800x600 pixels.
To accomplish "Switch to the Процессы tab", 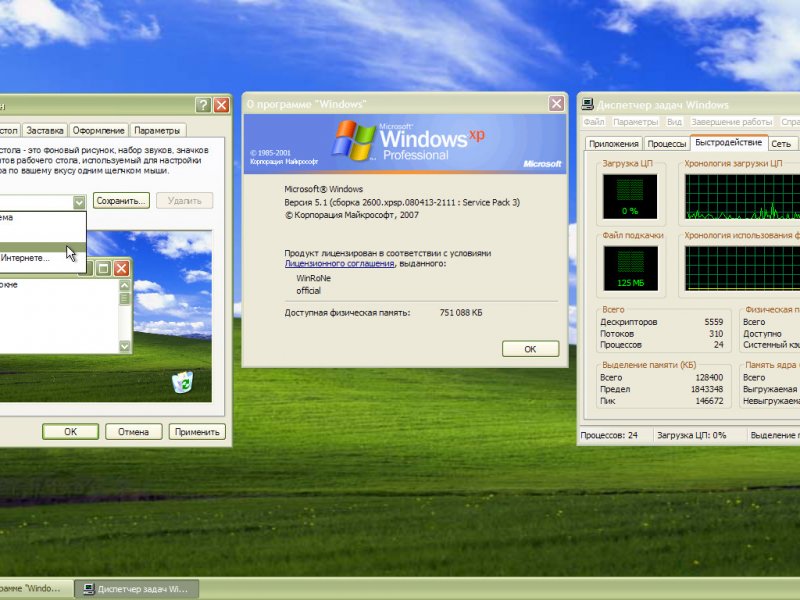I will (667, 144).
